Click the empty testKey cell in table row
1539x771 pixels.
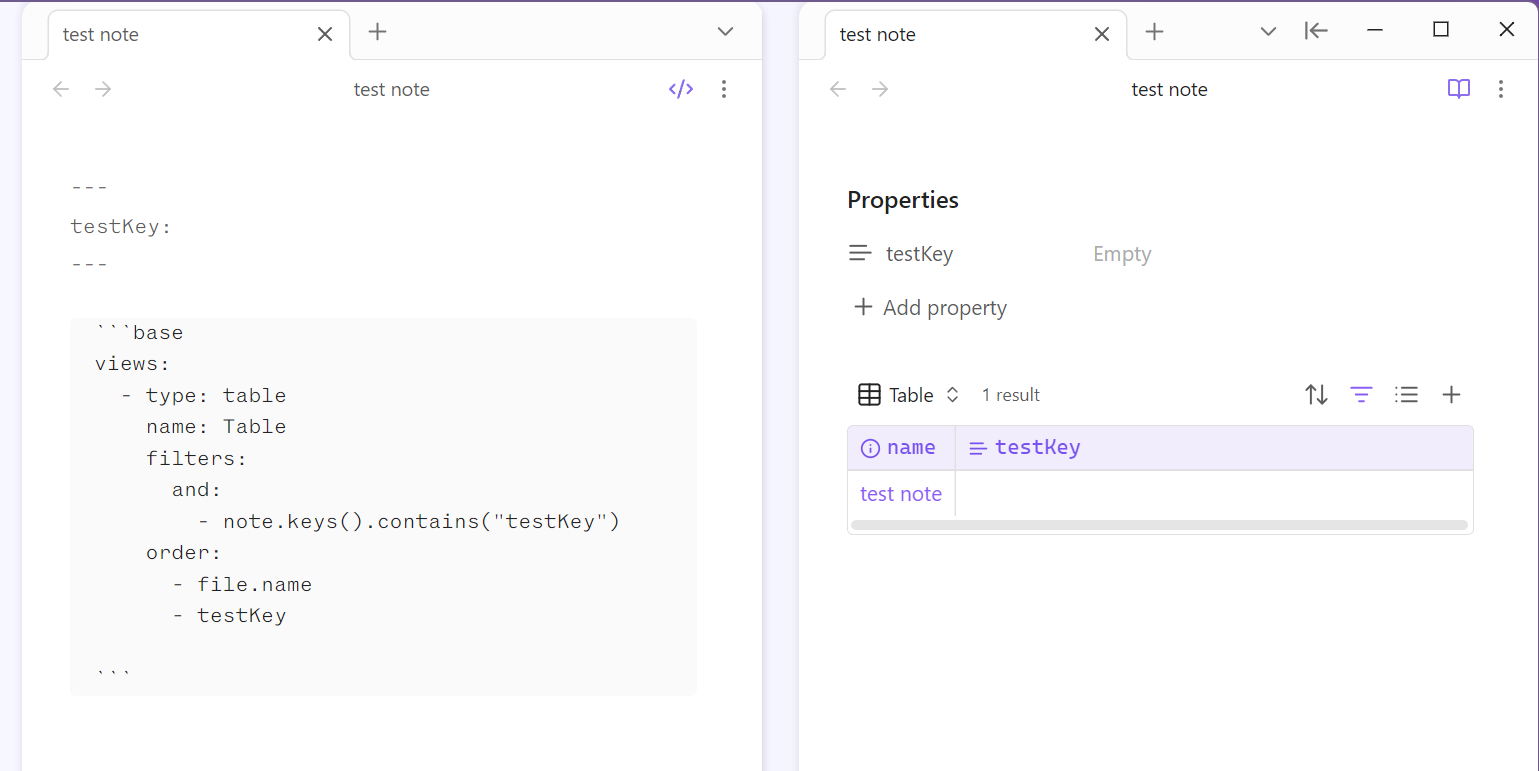click(1214, 494)
